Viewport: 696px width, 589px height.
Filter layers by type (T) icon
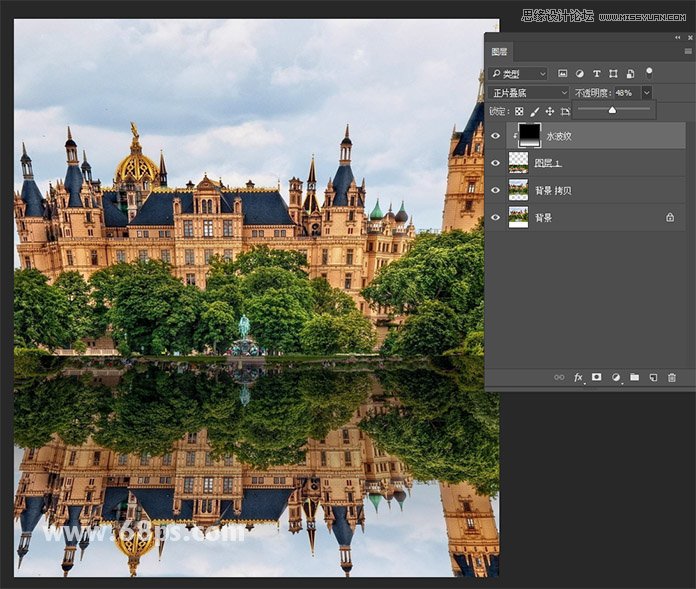[x=597, y=74]
